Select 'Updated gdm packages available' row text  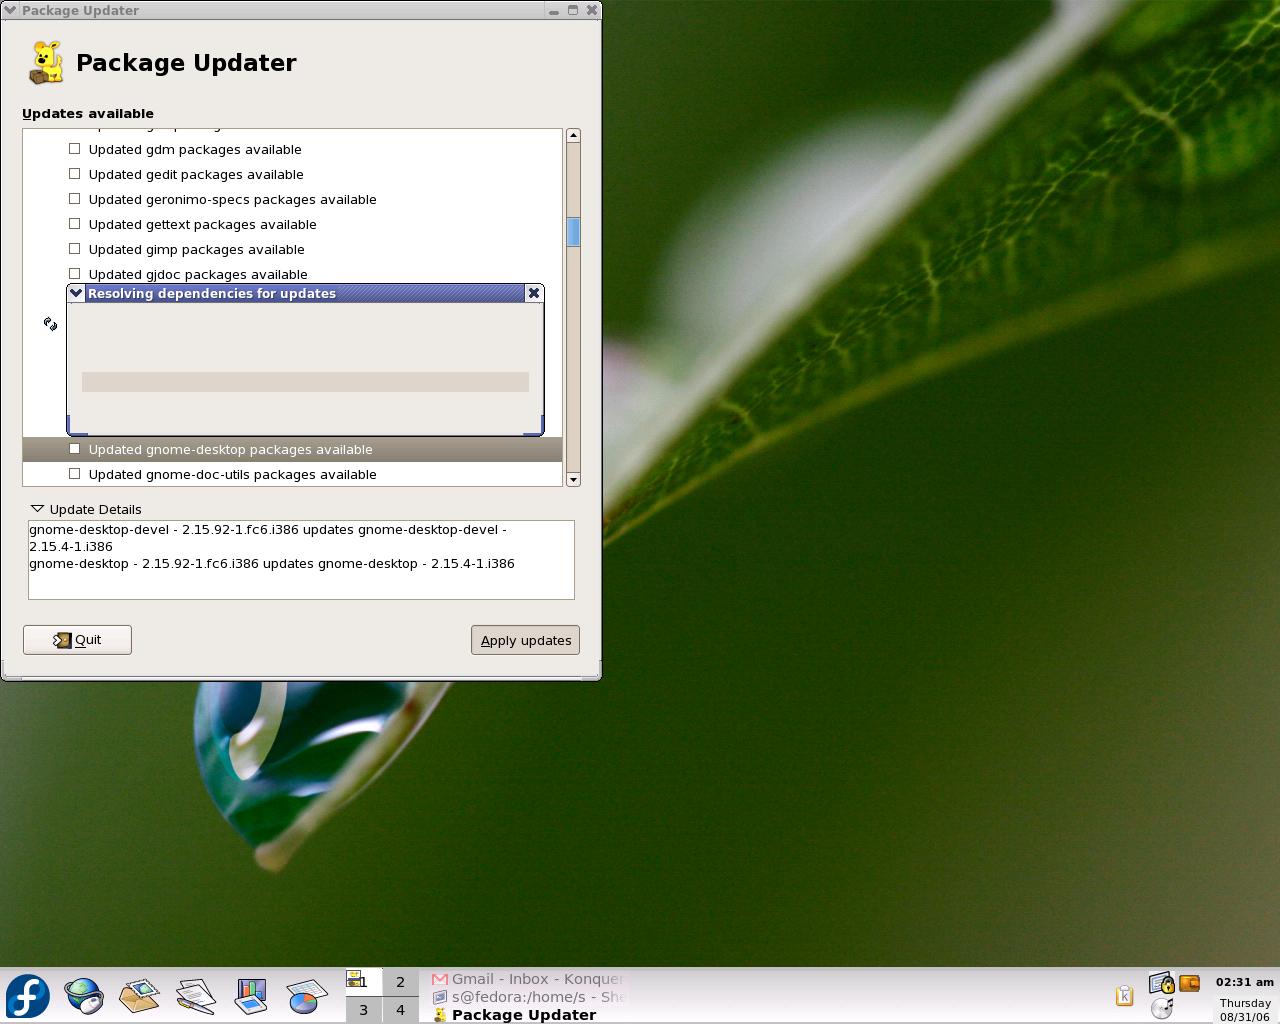pos(195,149)
